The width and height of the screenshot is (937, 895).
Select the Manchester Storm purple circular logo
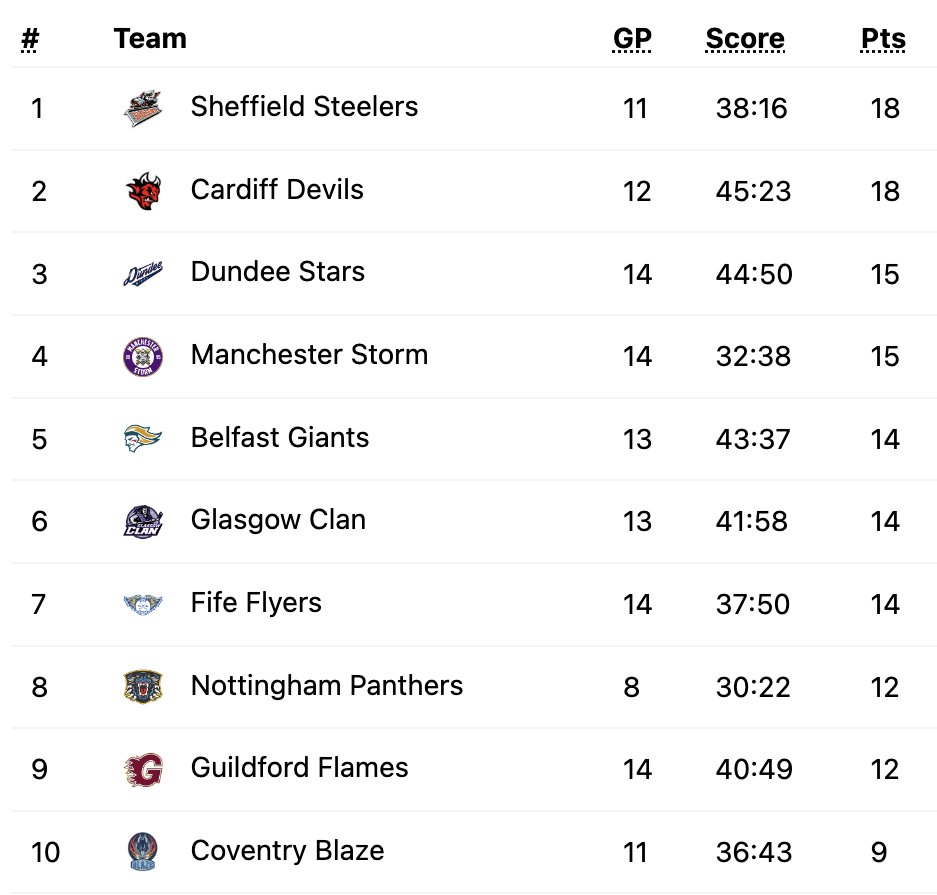pos(143,357)
